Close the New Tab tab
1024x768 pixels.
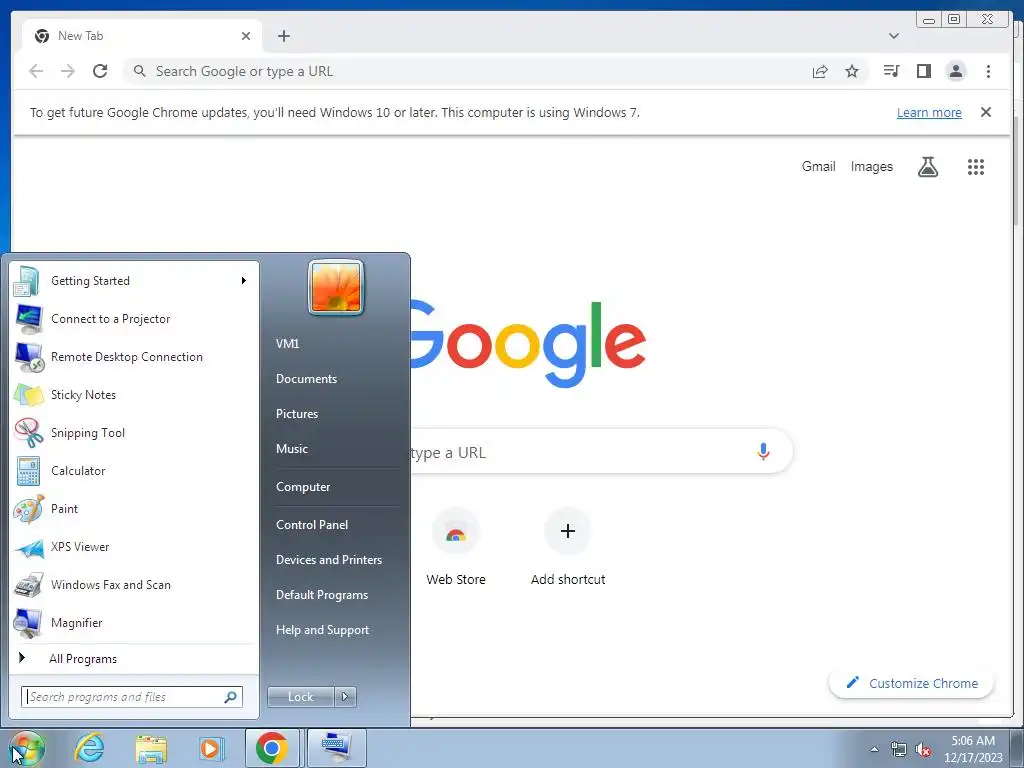(246, 36)
